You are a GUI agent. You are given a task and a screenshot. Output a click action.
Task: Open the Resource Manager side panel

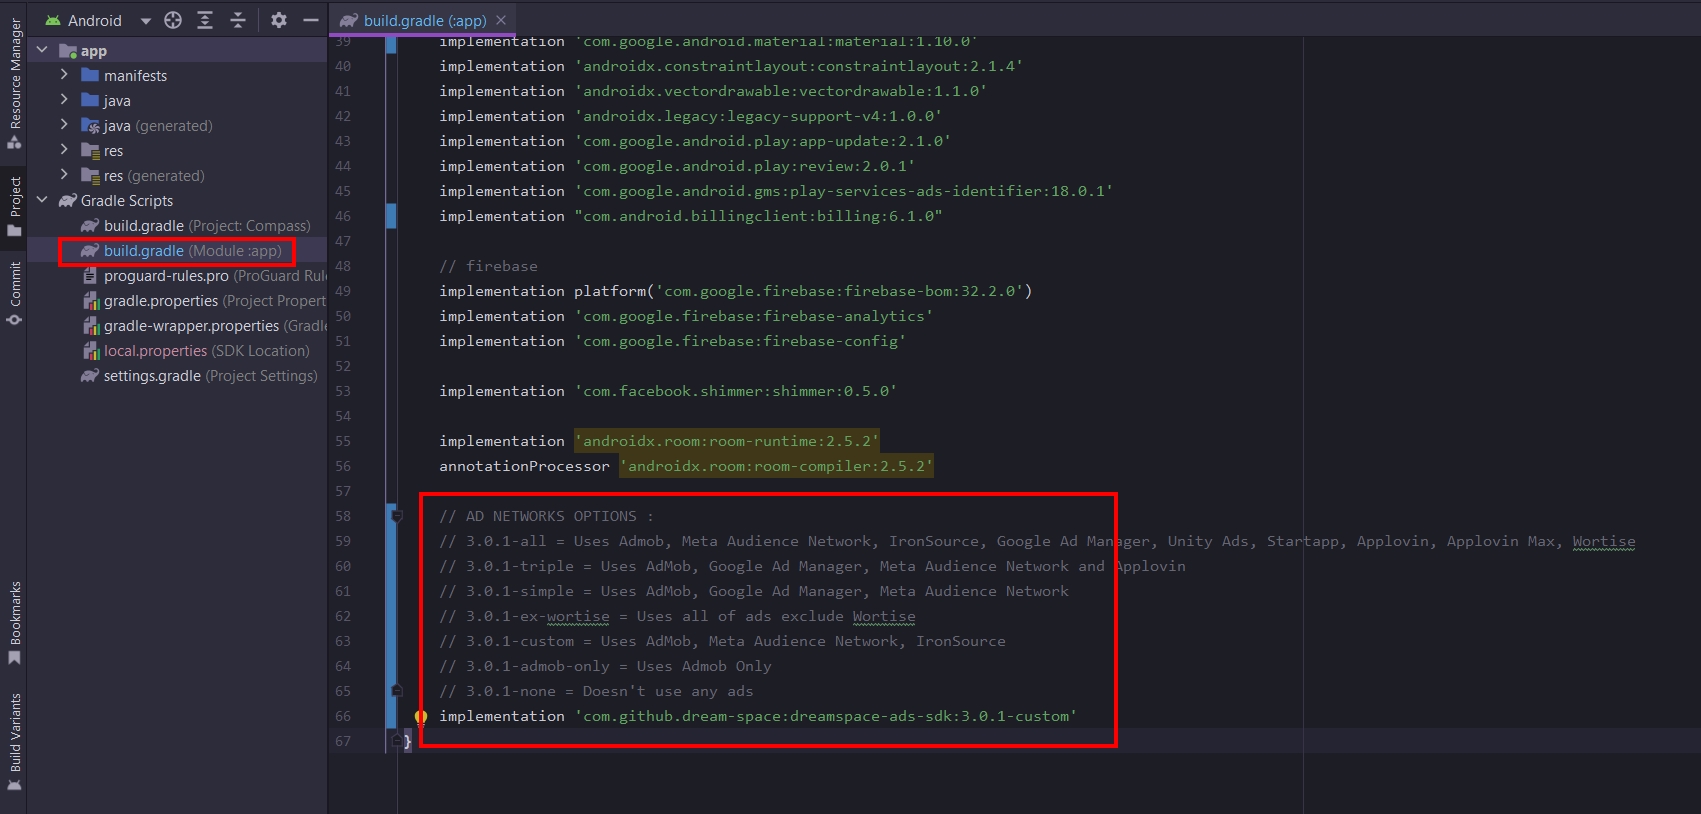pos(14,80)
